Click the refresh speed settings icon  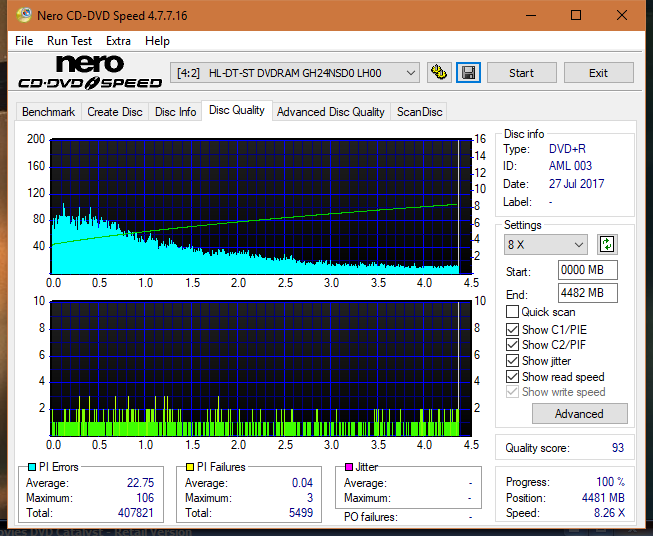607,244
